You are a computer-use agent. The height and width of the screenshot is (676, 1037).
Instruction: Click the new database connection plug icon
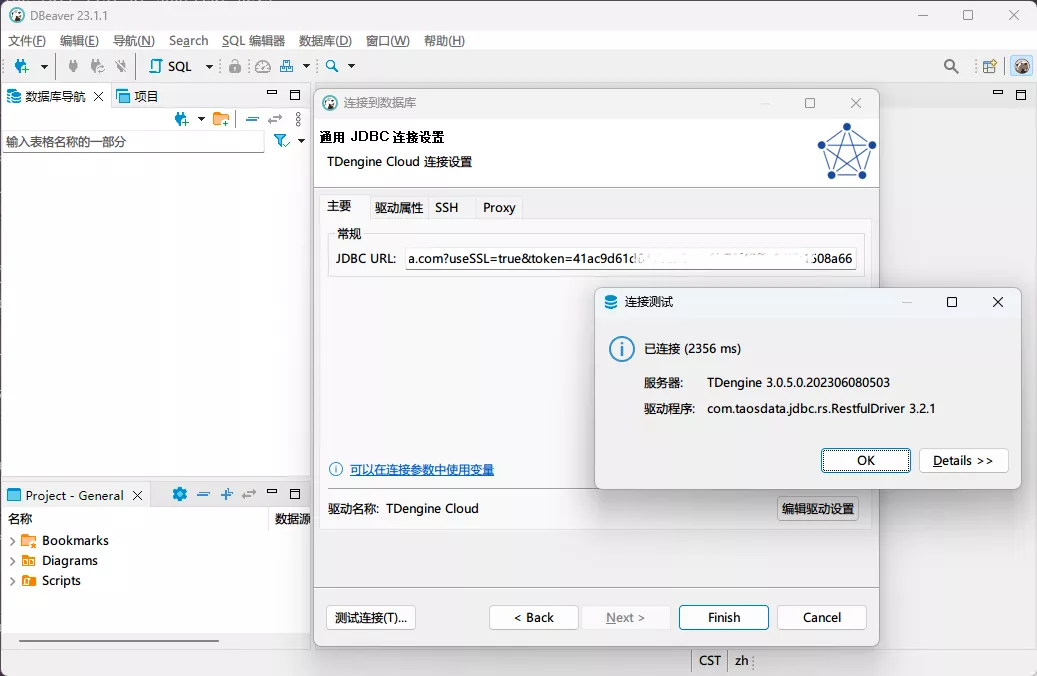[x=22, y=66]
